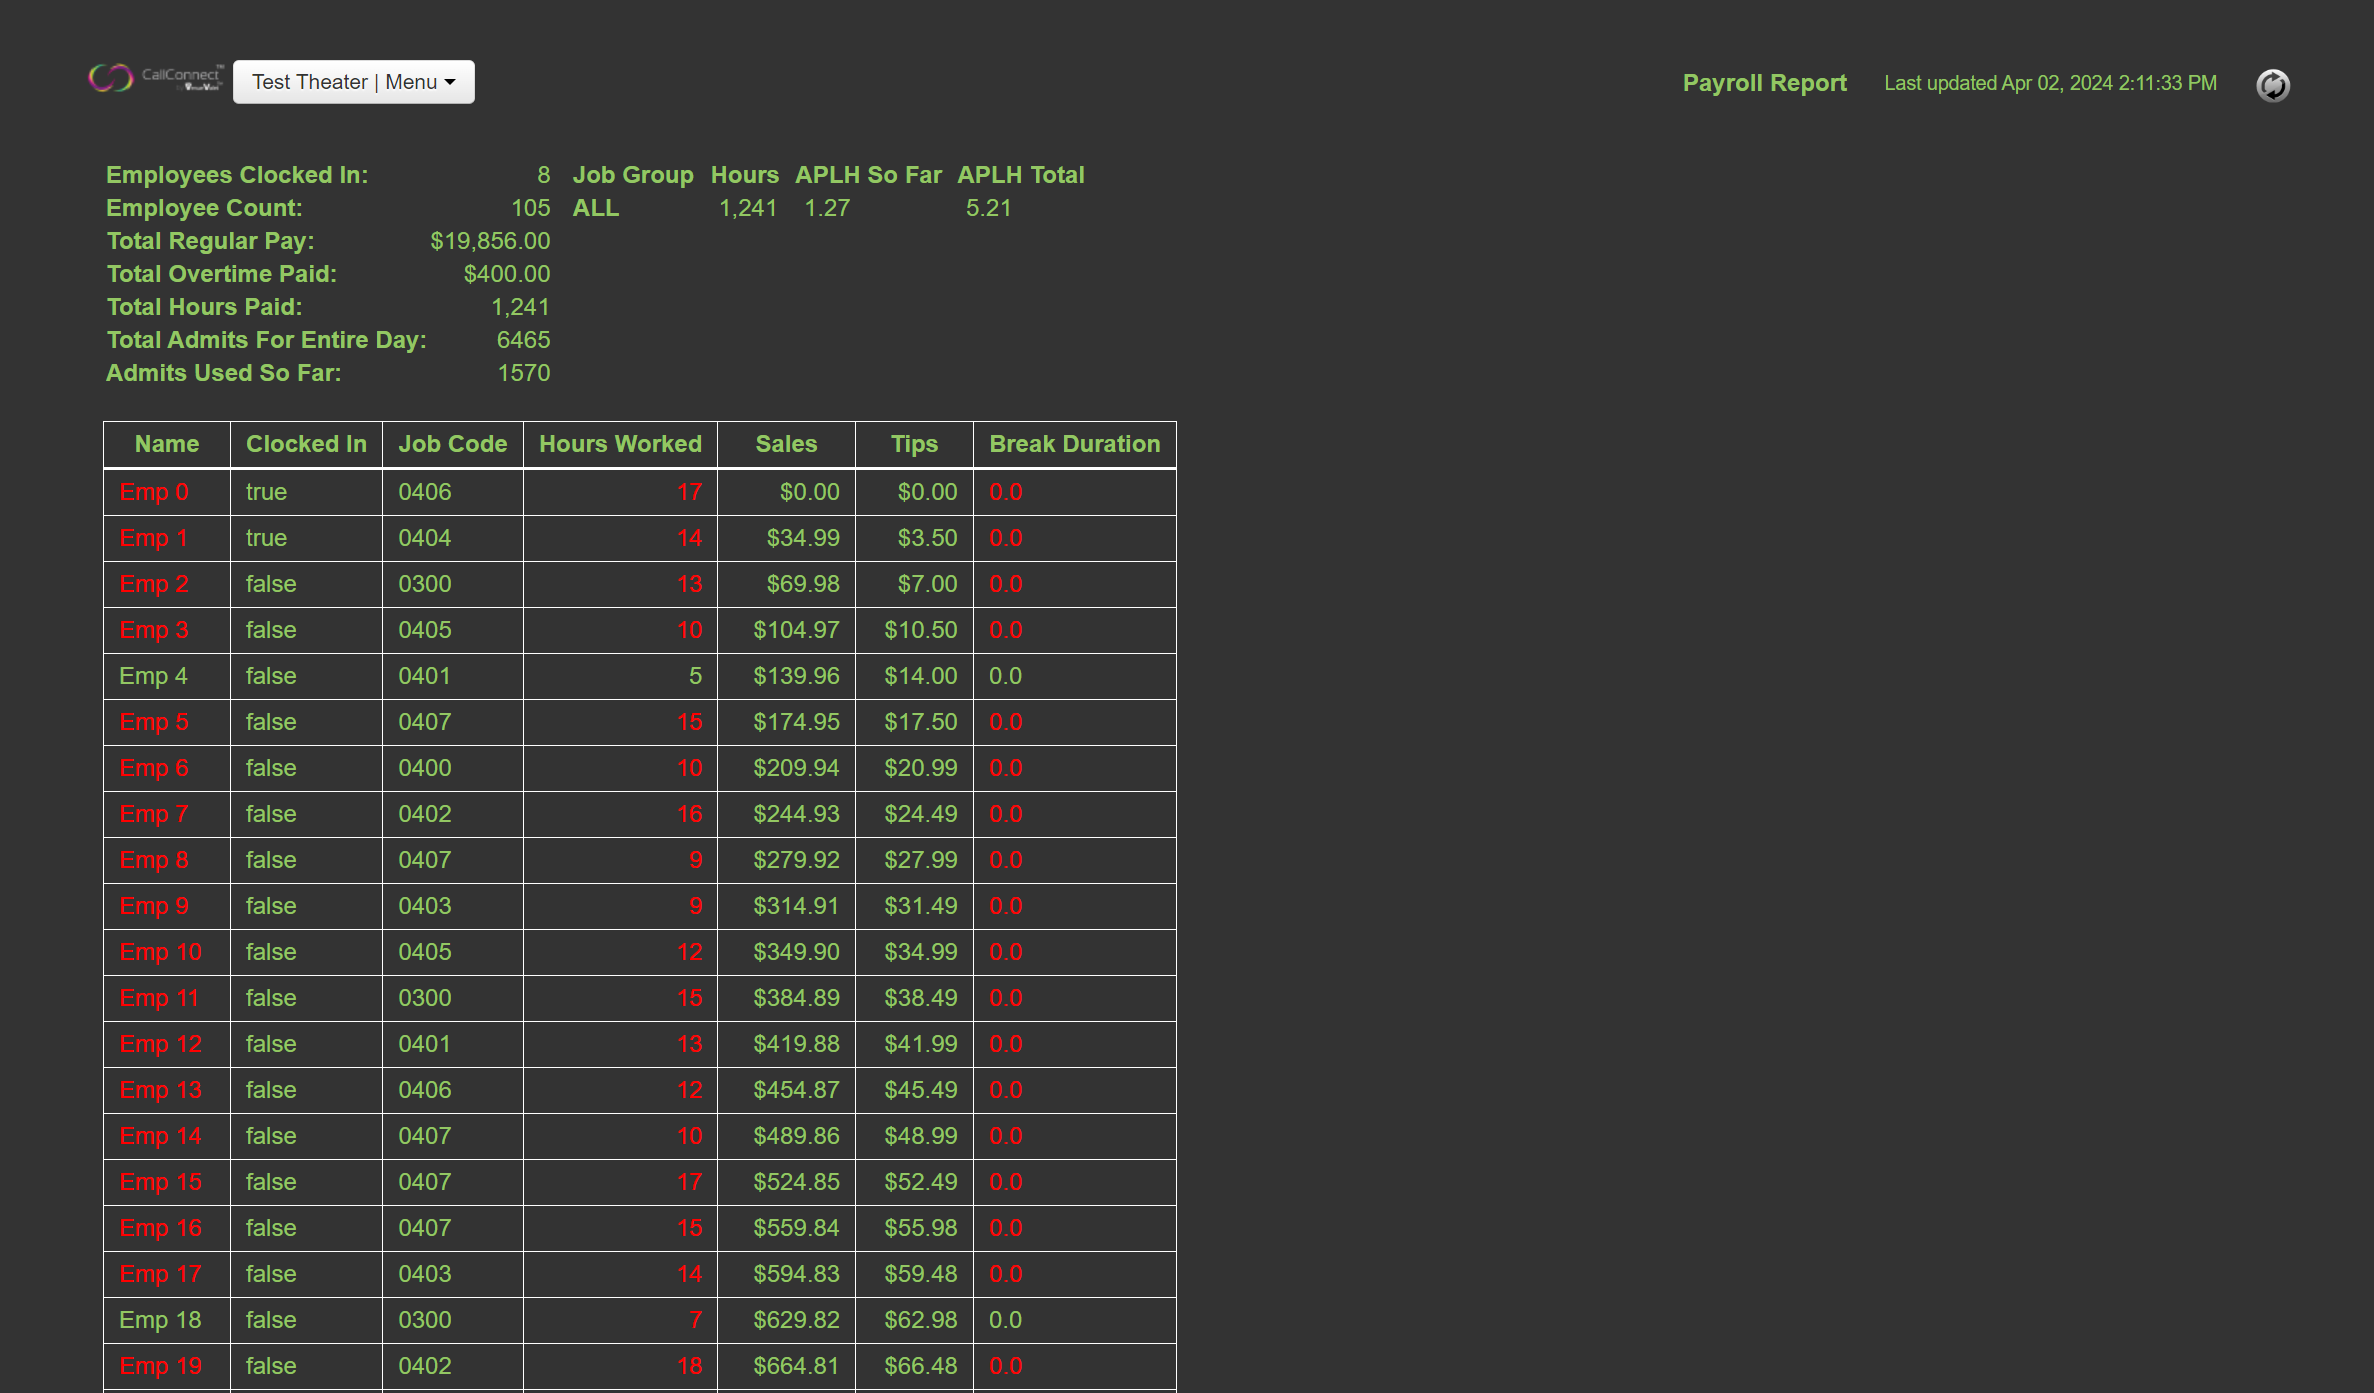2374x1393 pixels.
Task: Click the Sales column header
Action: 786,444
